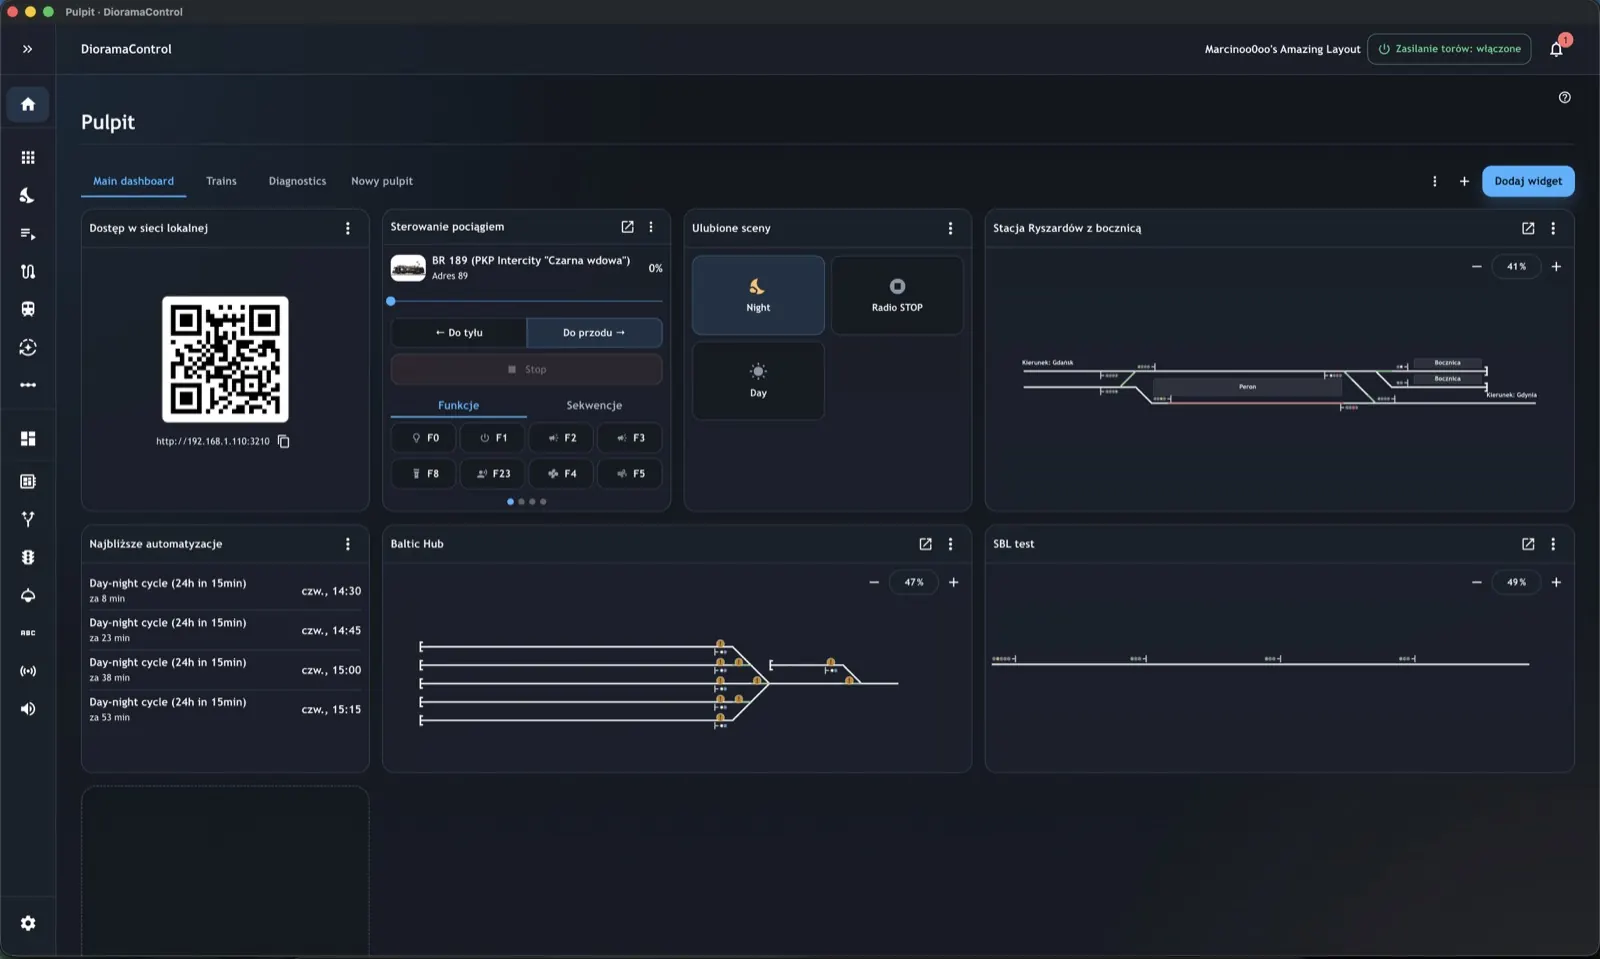Viewport: 1600px width, 959px height.
Task: Open Ulubione sceny widget menu
Action: [950, 228]
